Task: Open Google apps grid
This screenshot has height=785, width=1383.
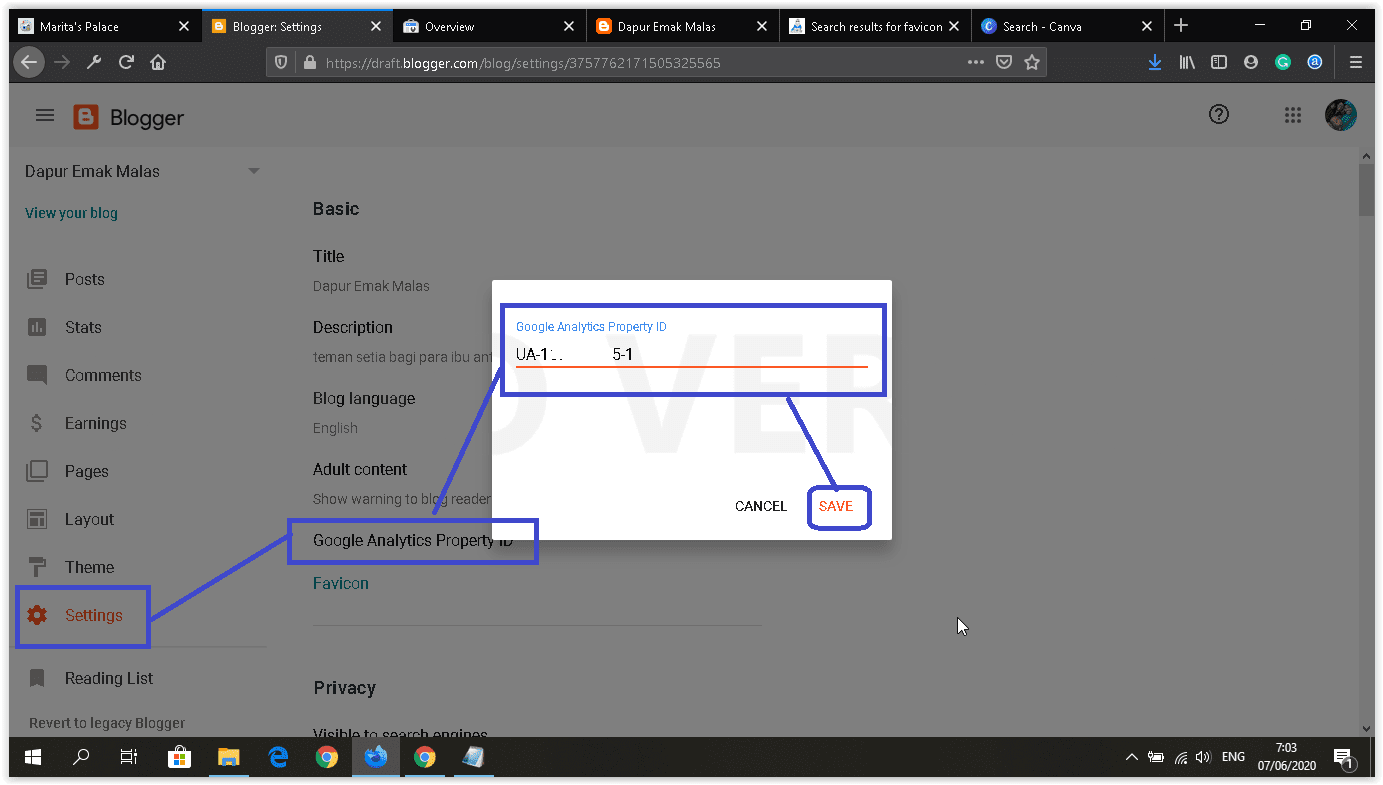Action: (1293, 116)
